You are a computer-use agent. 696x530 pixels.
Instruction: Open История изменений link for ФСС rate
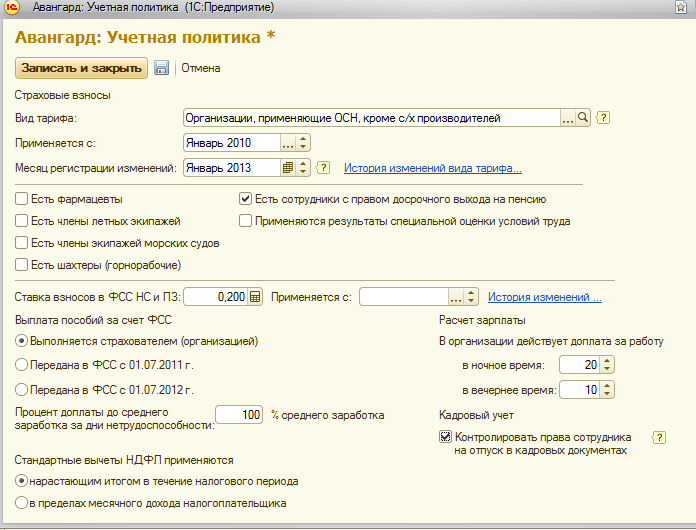(545, 297)
